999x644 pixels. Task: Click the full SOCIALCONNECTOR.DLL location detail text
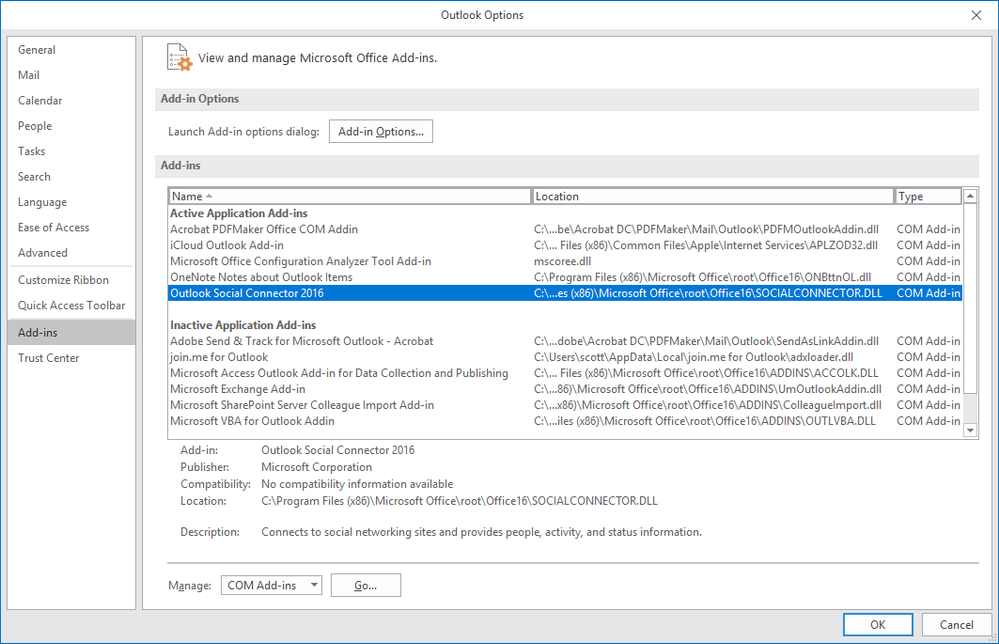459,501
